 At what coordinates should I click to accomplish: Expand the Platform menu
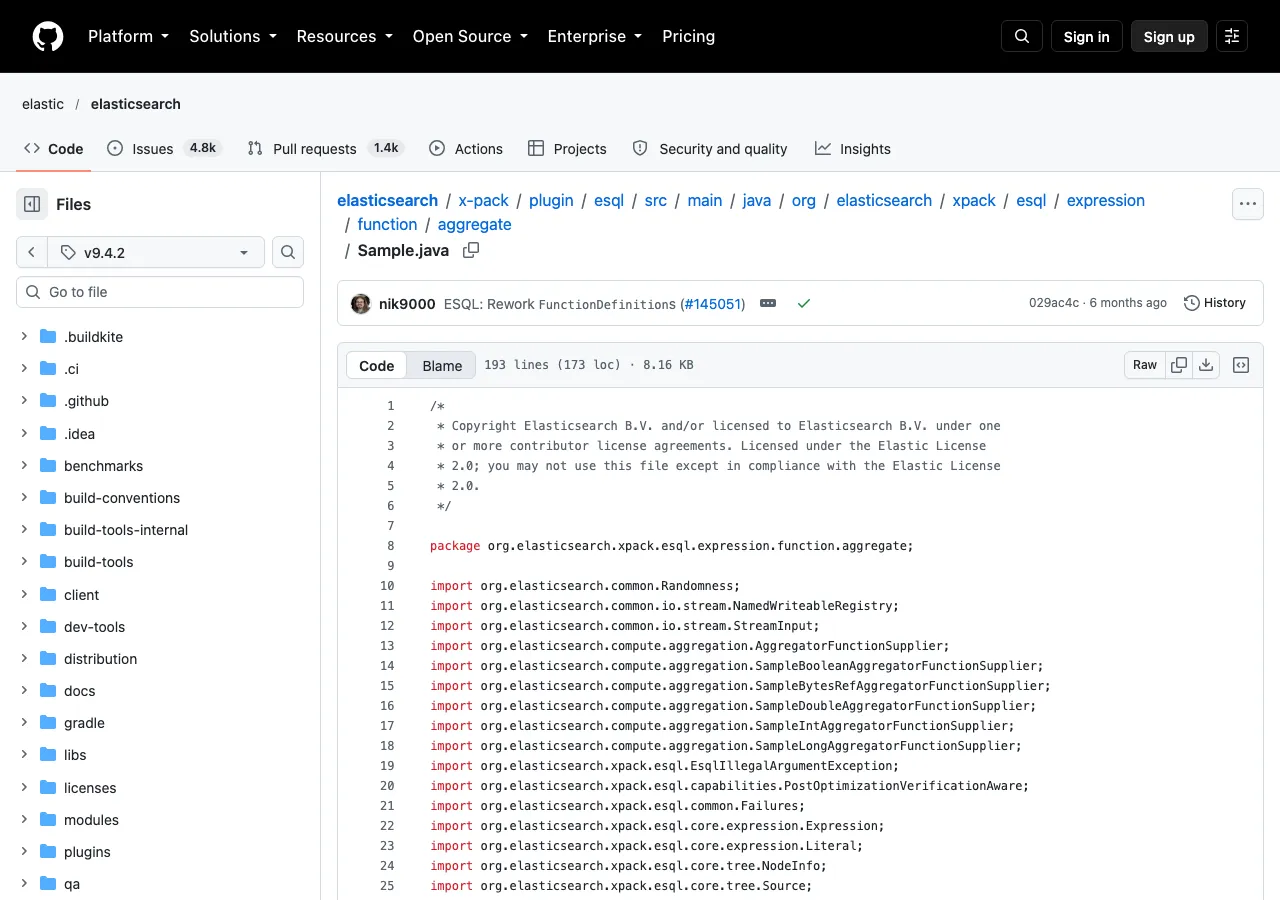[x=129, y=36]
